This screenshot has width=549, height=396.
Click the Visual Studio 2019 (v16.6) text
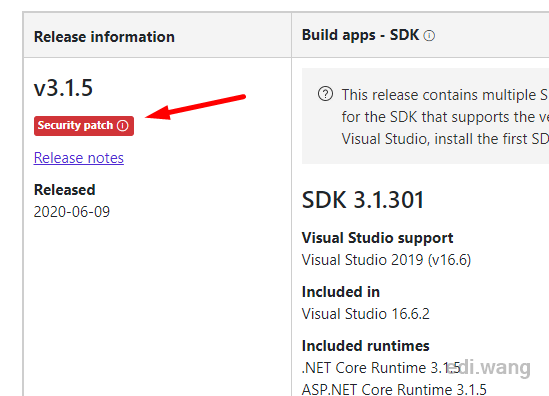click(x=387, y=260)
